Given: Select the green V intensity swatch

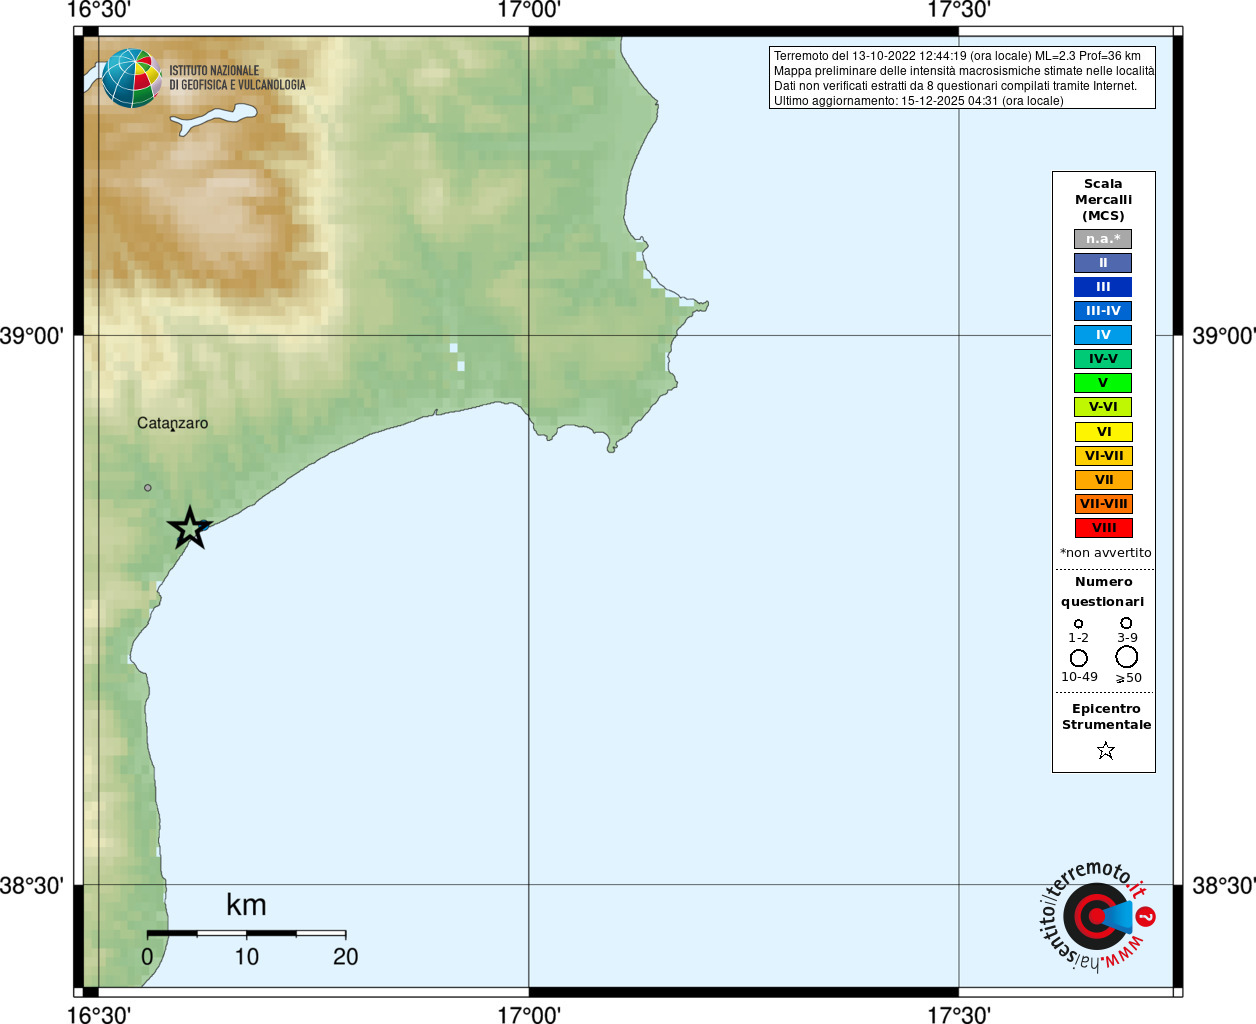Looking at the screenshot, I should [1103, 383].
